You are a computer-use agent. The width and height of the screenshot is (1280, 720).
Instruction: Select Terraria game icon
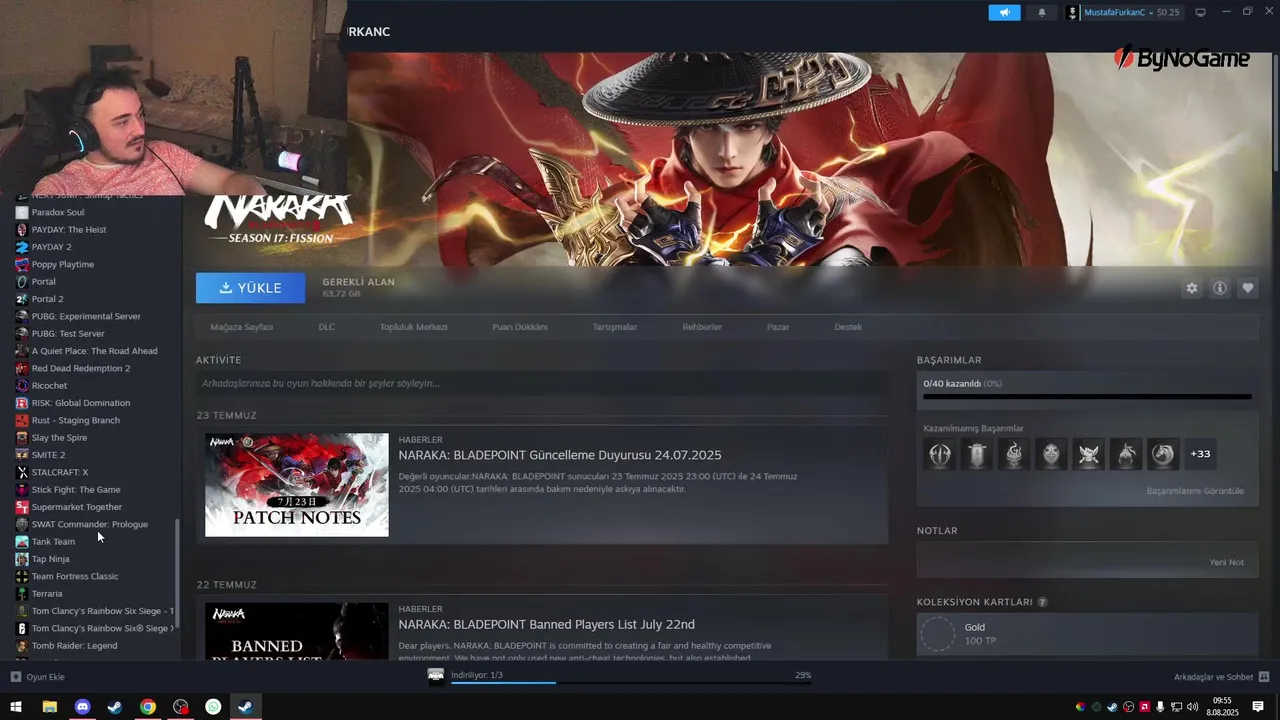22,594
